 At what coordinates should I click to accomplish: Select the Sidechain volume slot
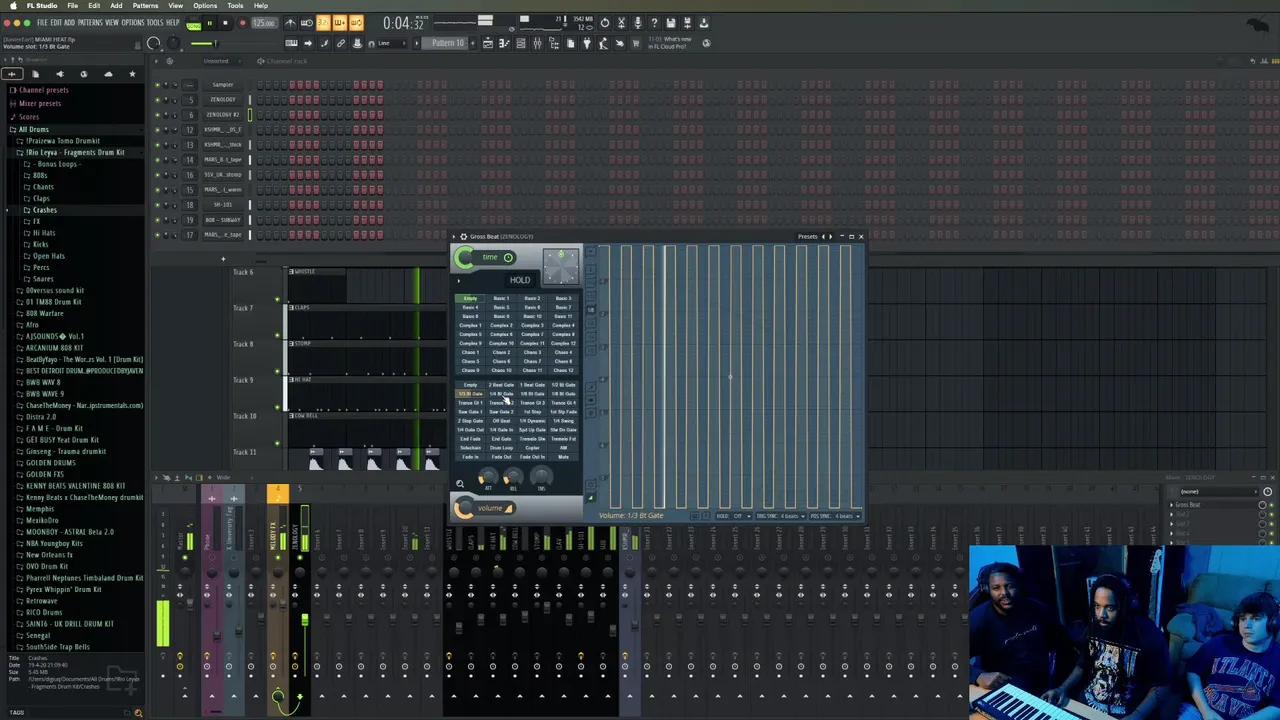point(470,448)
